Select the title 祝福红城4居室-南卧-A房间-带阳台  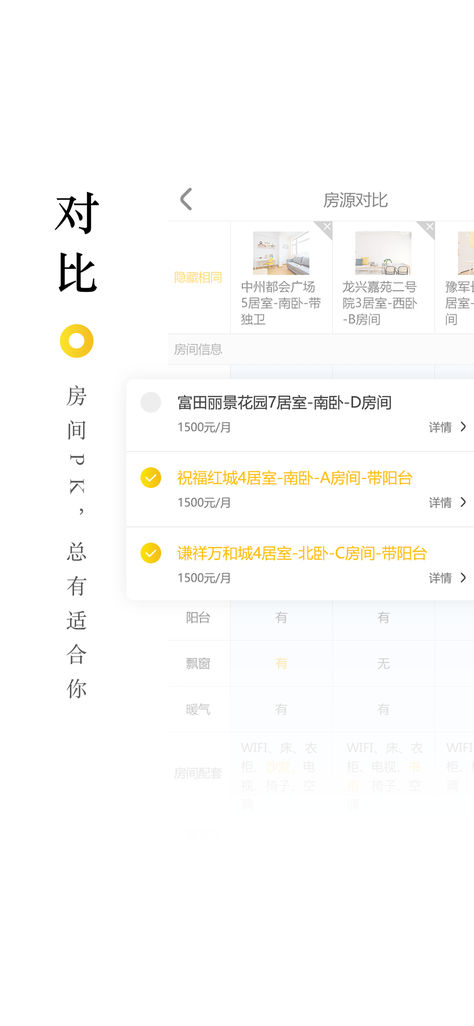(x=295, y=478)
